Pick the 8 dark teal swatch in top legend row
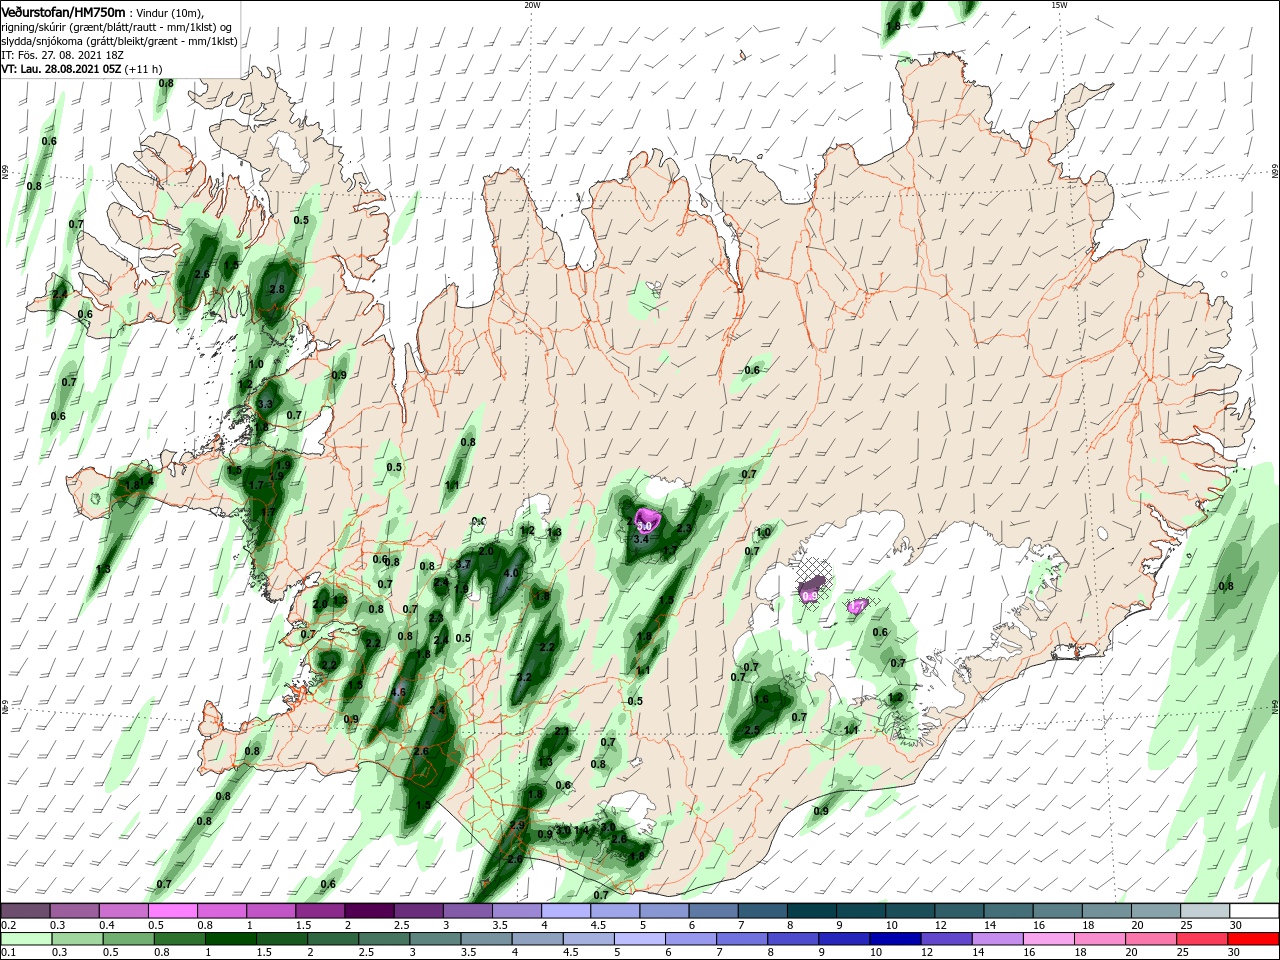The height and width of the screenshot is (960, 1280). (x=812, y=911)
